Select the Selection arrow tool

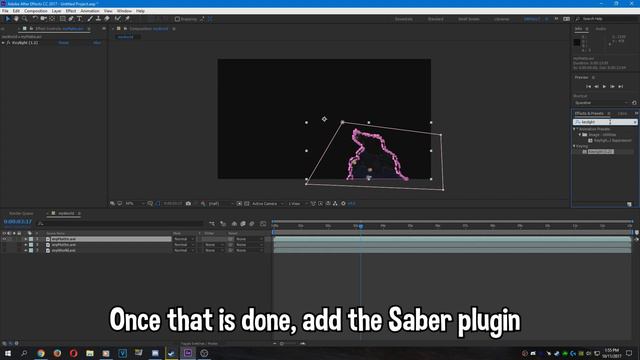[x=7, y=19]
